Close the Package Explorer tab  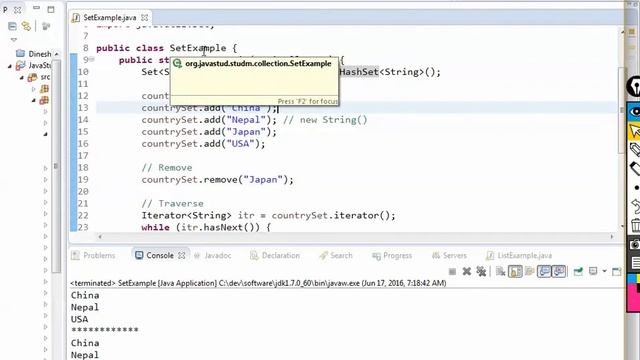click(18, 9)
